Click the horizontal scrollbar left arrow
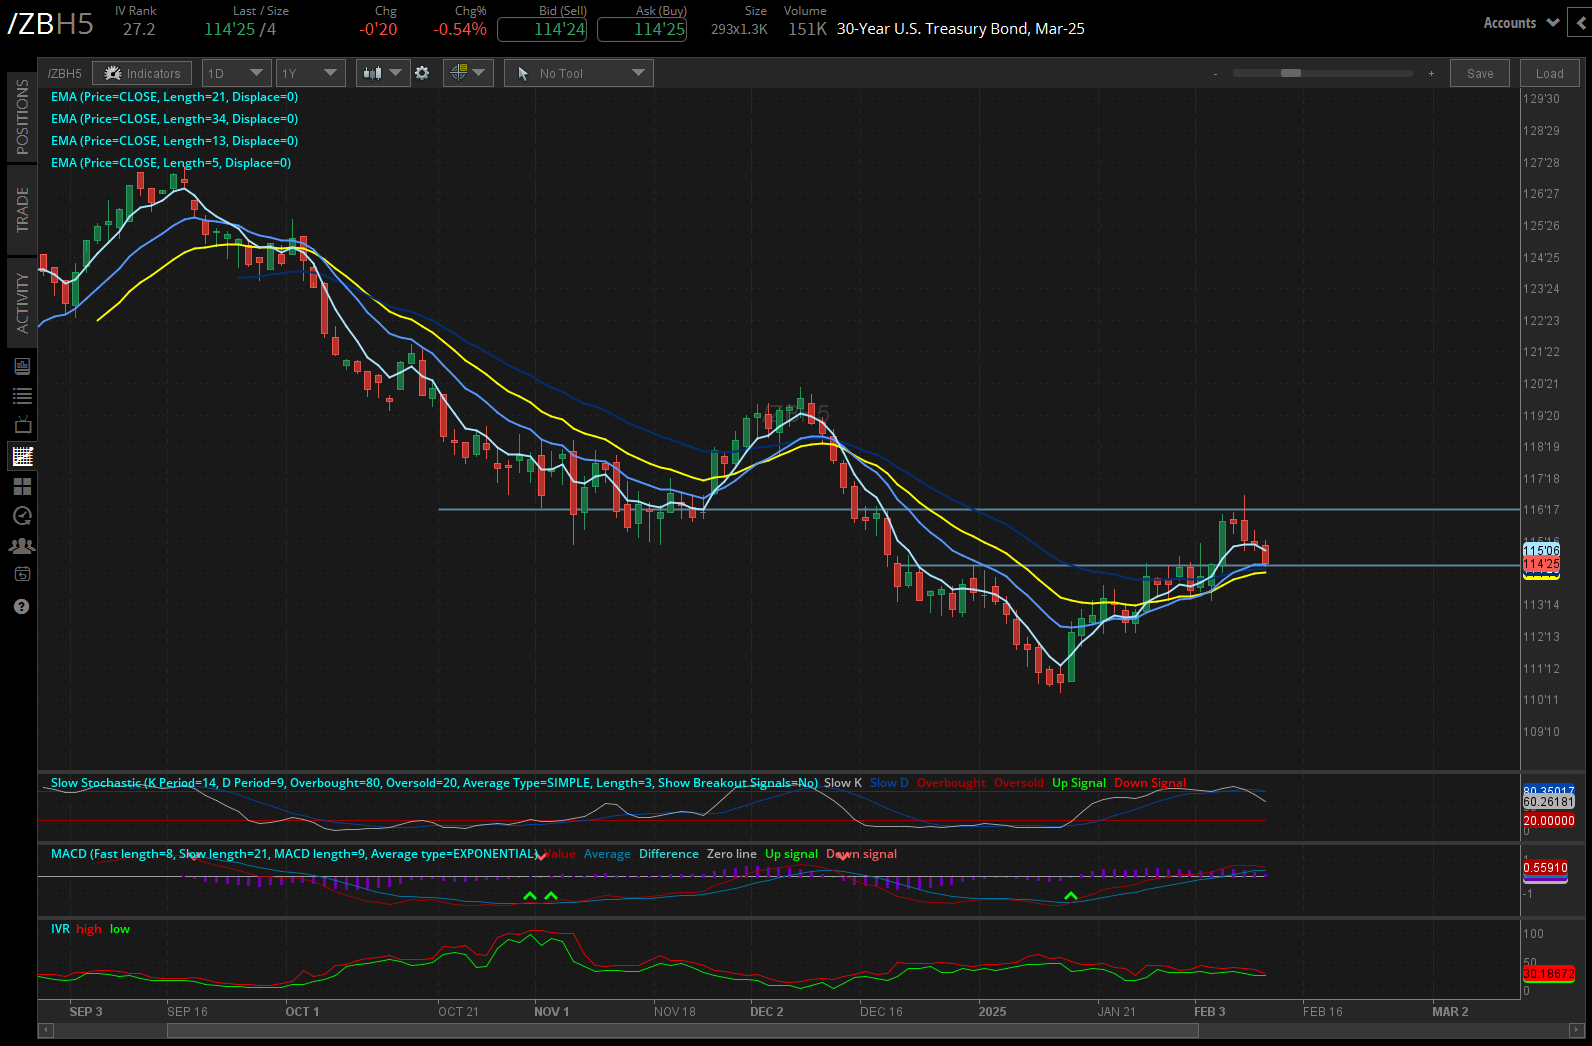The height and width of the screenshot is (1046, 1592). [45, 1030]
